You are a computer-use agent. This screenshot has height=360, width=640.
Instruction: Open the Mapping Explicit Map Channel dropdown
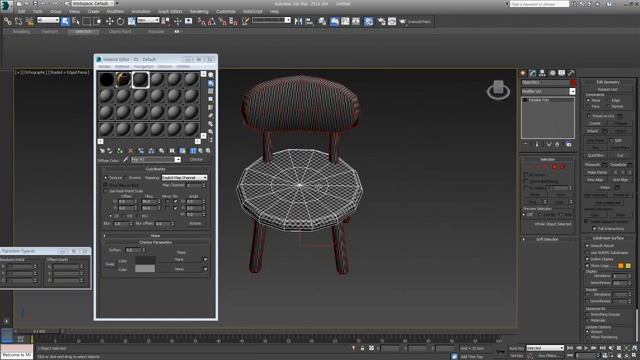pyautogui.click(x=184, y=178)
